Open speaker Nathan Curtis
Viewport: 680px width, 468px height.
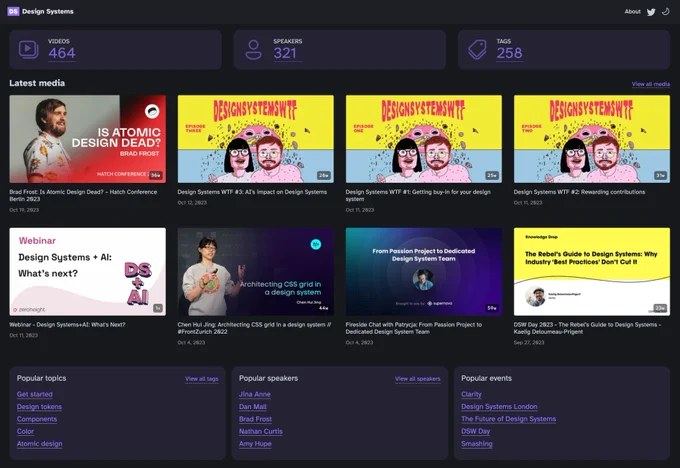tap(261, 432)
